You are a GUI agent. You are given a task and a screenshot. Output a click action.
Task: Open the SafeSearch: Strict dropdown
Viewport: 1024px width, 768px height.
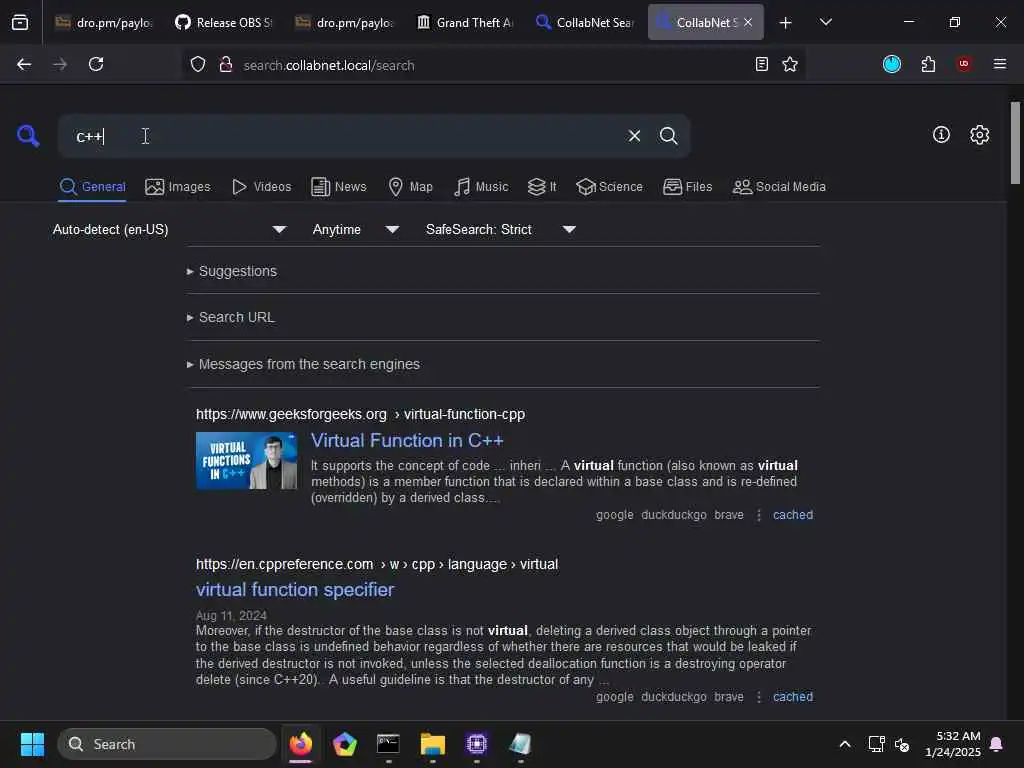(x=501, y=229)
